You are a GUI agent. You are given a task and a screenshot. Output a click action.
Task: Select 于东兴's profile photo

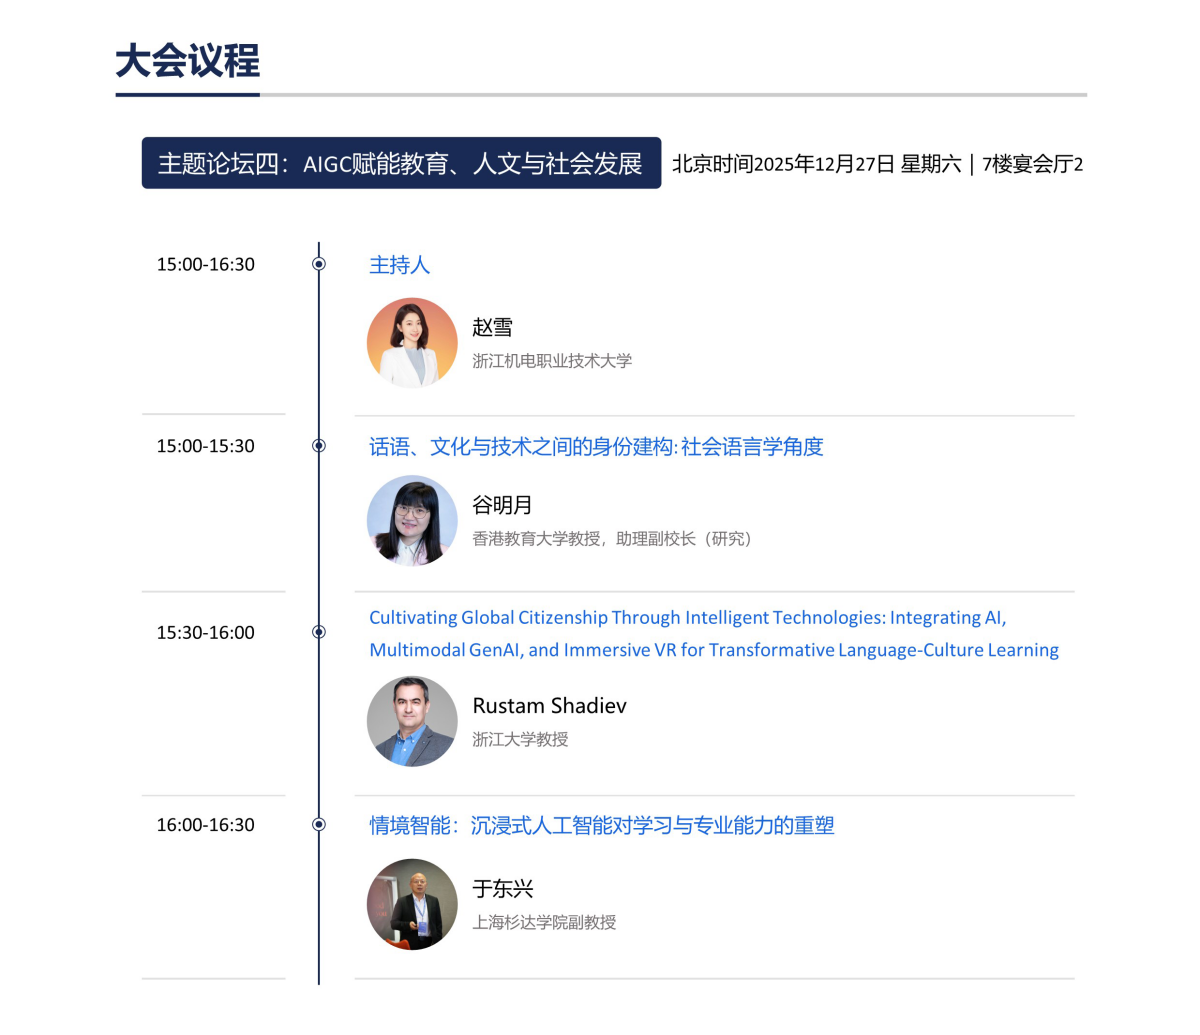[412, 904]
